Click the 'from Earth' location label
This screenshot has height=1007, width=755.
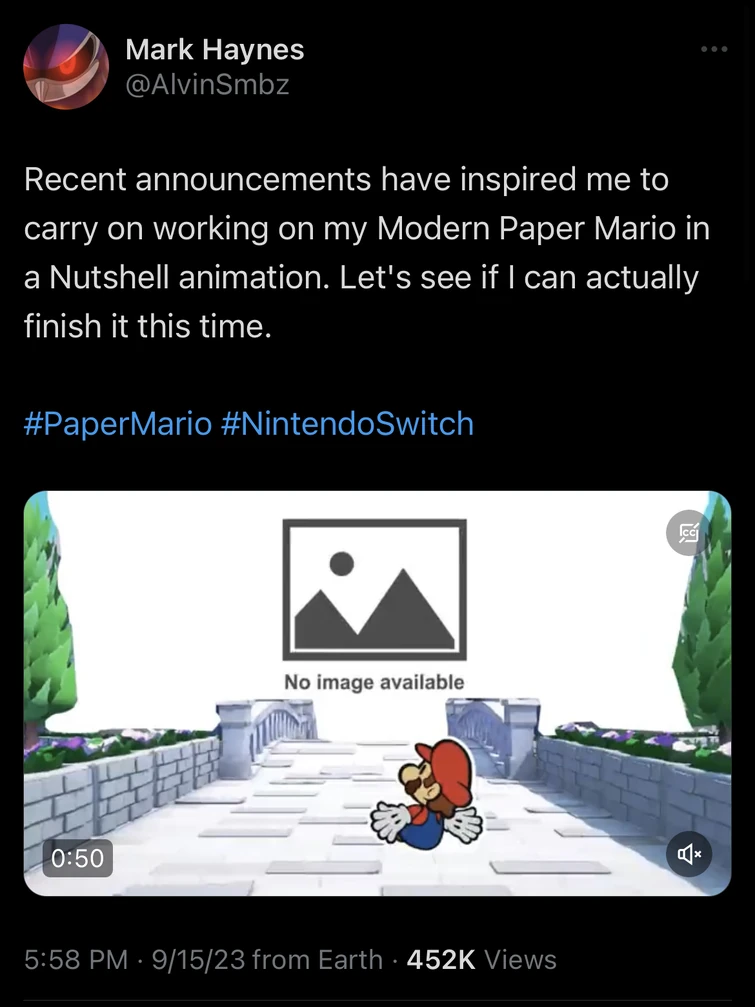(x=318, y=960)
